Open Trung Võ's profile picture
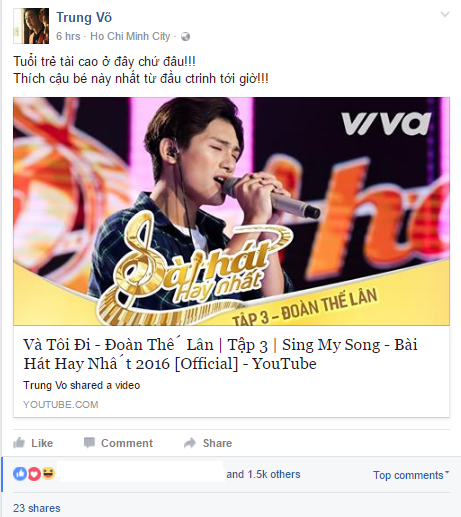 pyautogui.click(x=31, y=26)
